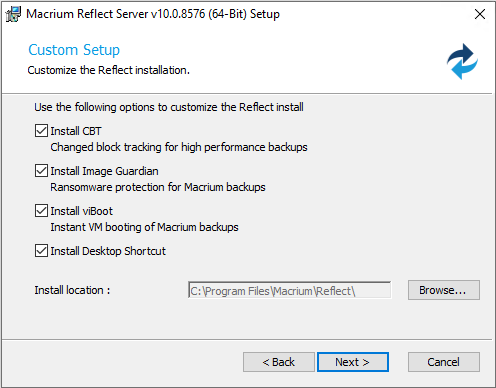Click the Install CBT label text

pyautogui.click(x=76, y=131)
